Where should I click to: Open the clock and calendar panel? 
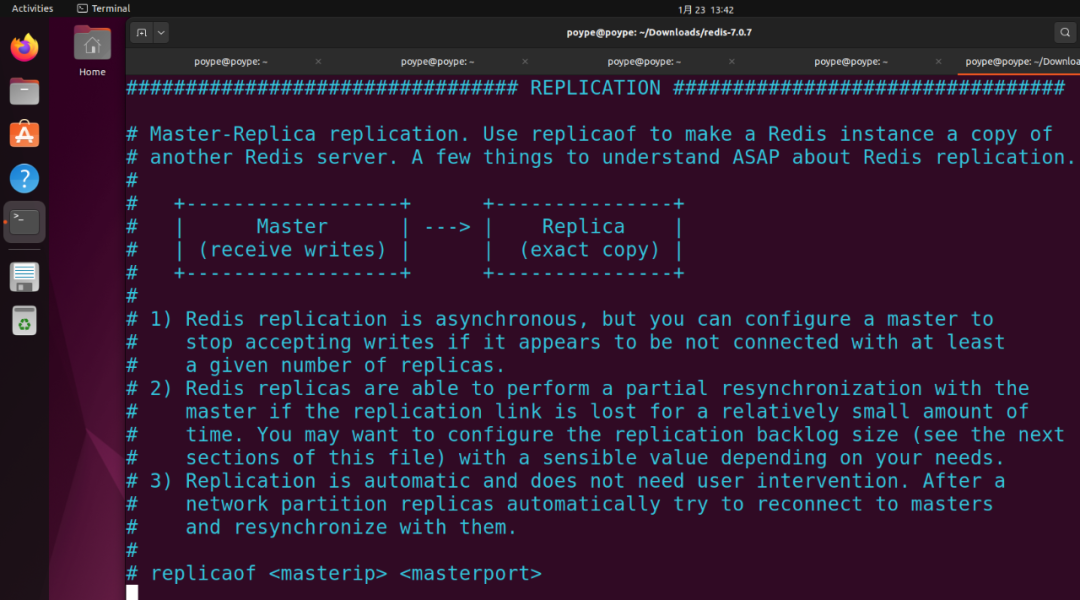705,9
